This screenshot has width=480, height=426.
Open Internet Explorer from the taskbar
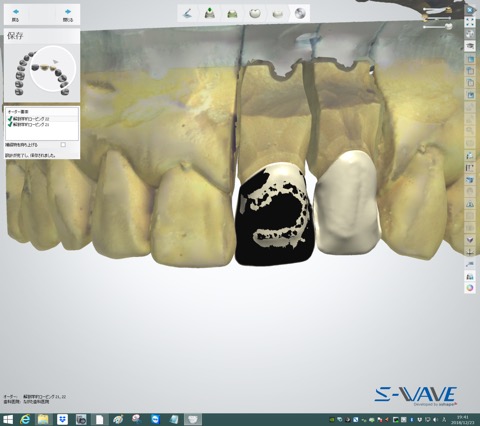[x=25, y=419]
